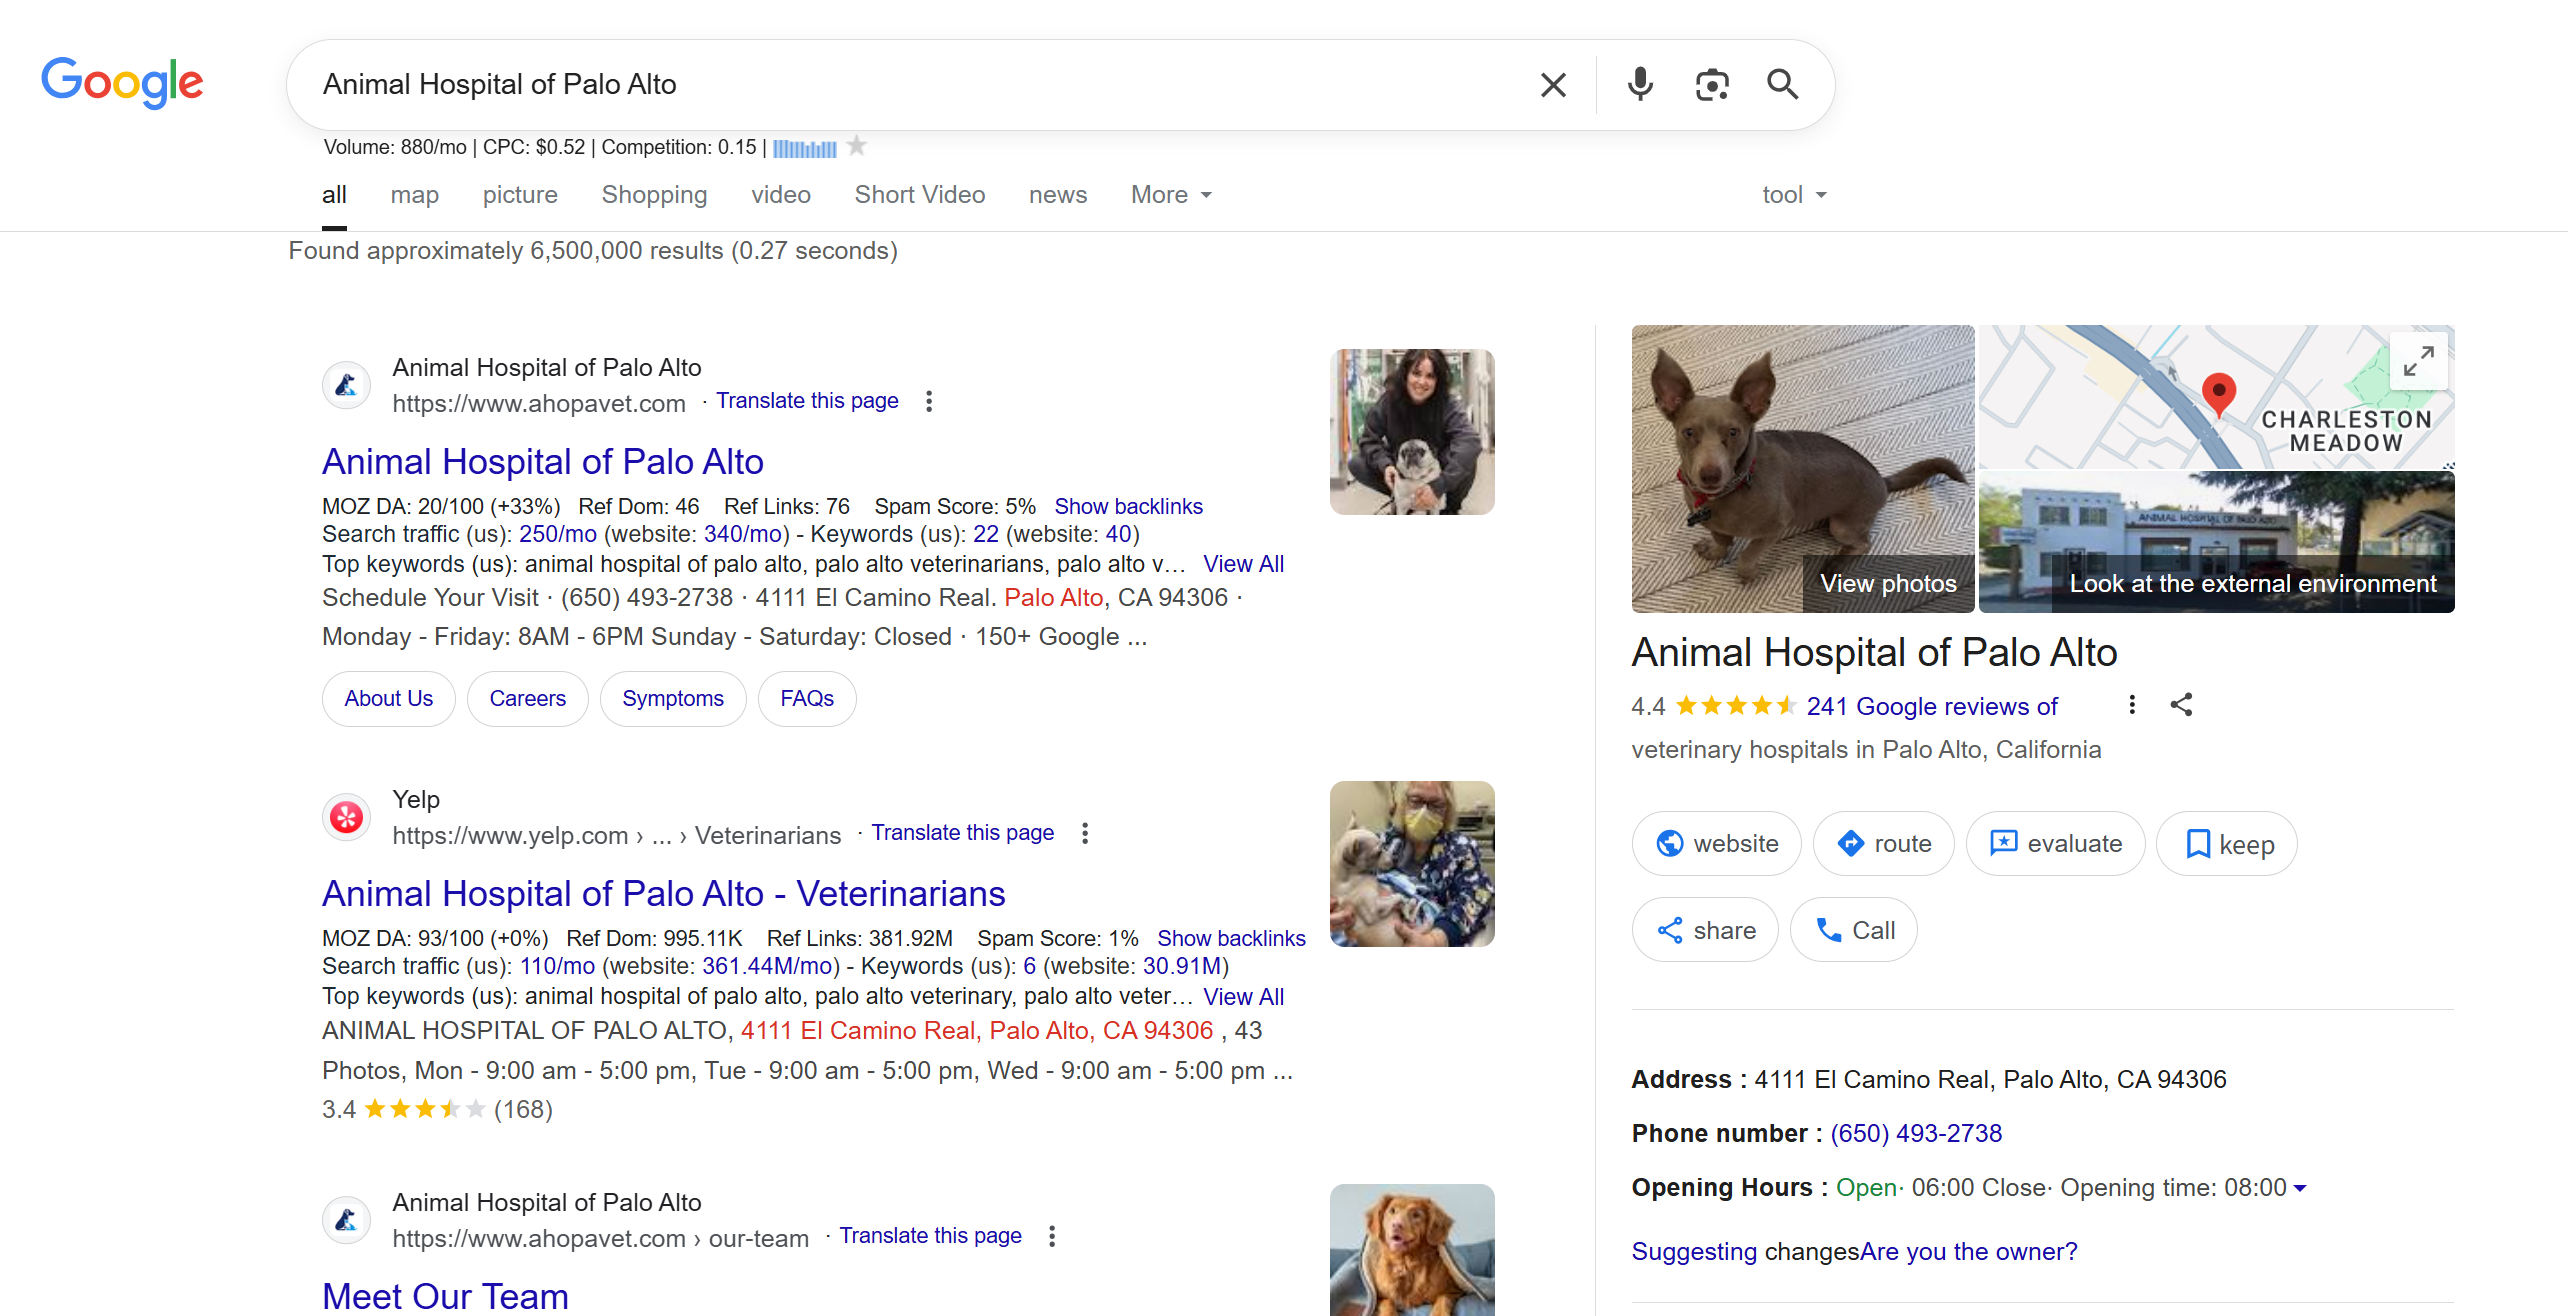The height and width of the screenshot is (1316, 2568).
Task: Expand the More search categories dropdown
Action: (x=1170, y=194)
